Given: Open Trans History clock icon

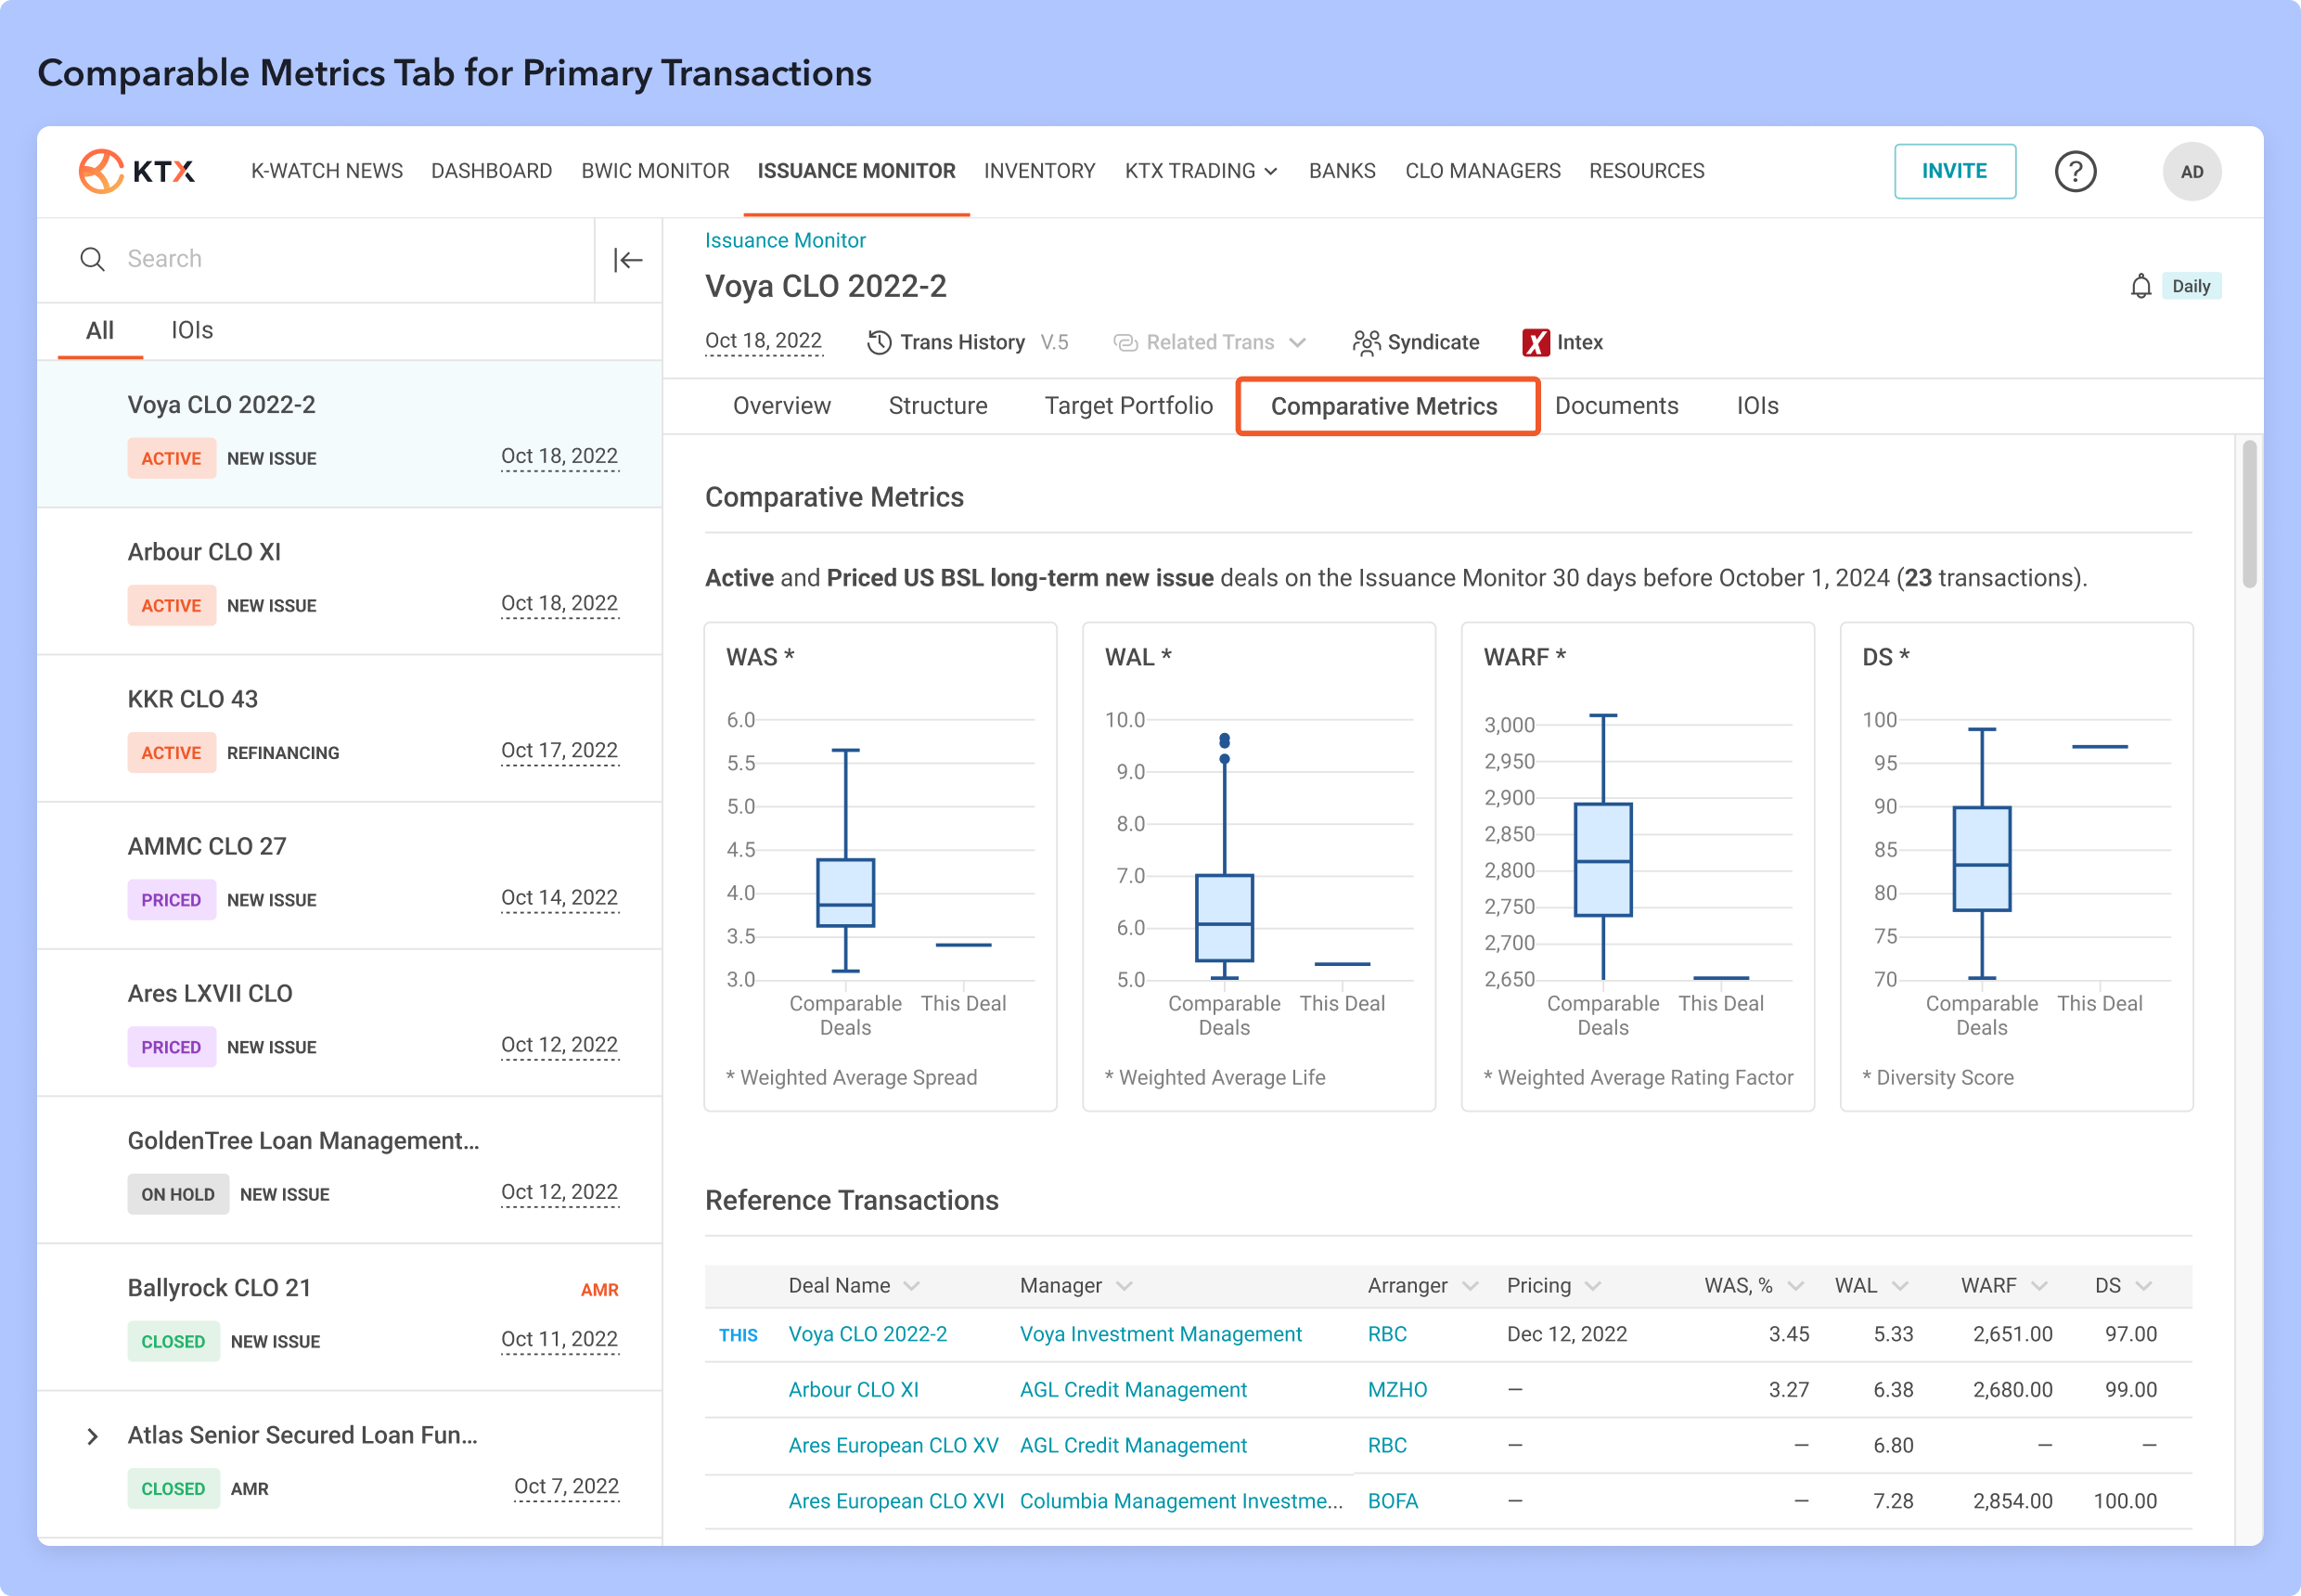Looking at the screenshot, I should [x=879, y=343].
